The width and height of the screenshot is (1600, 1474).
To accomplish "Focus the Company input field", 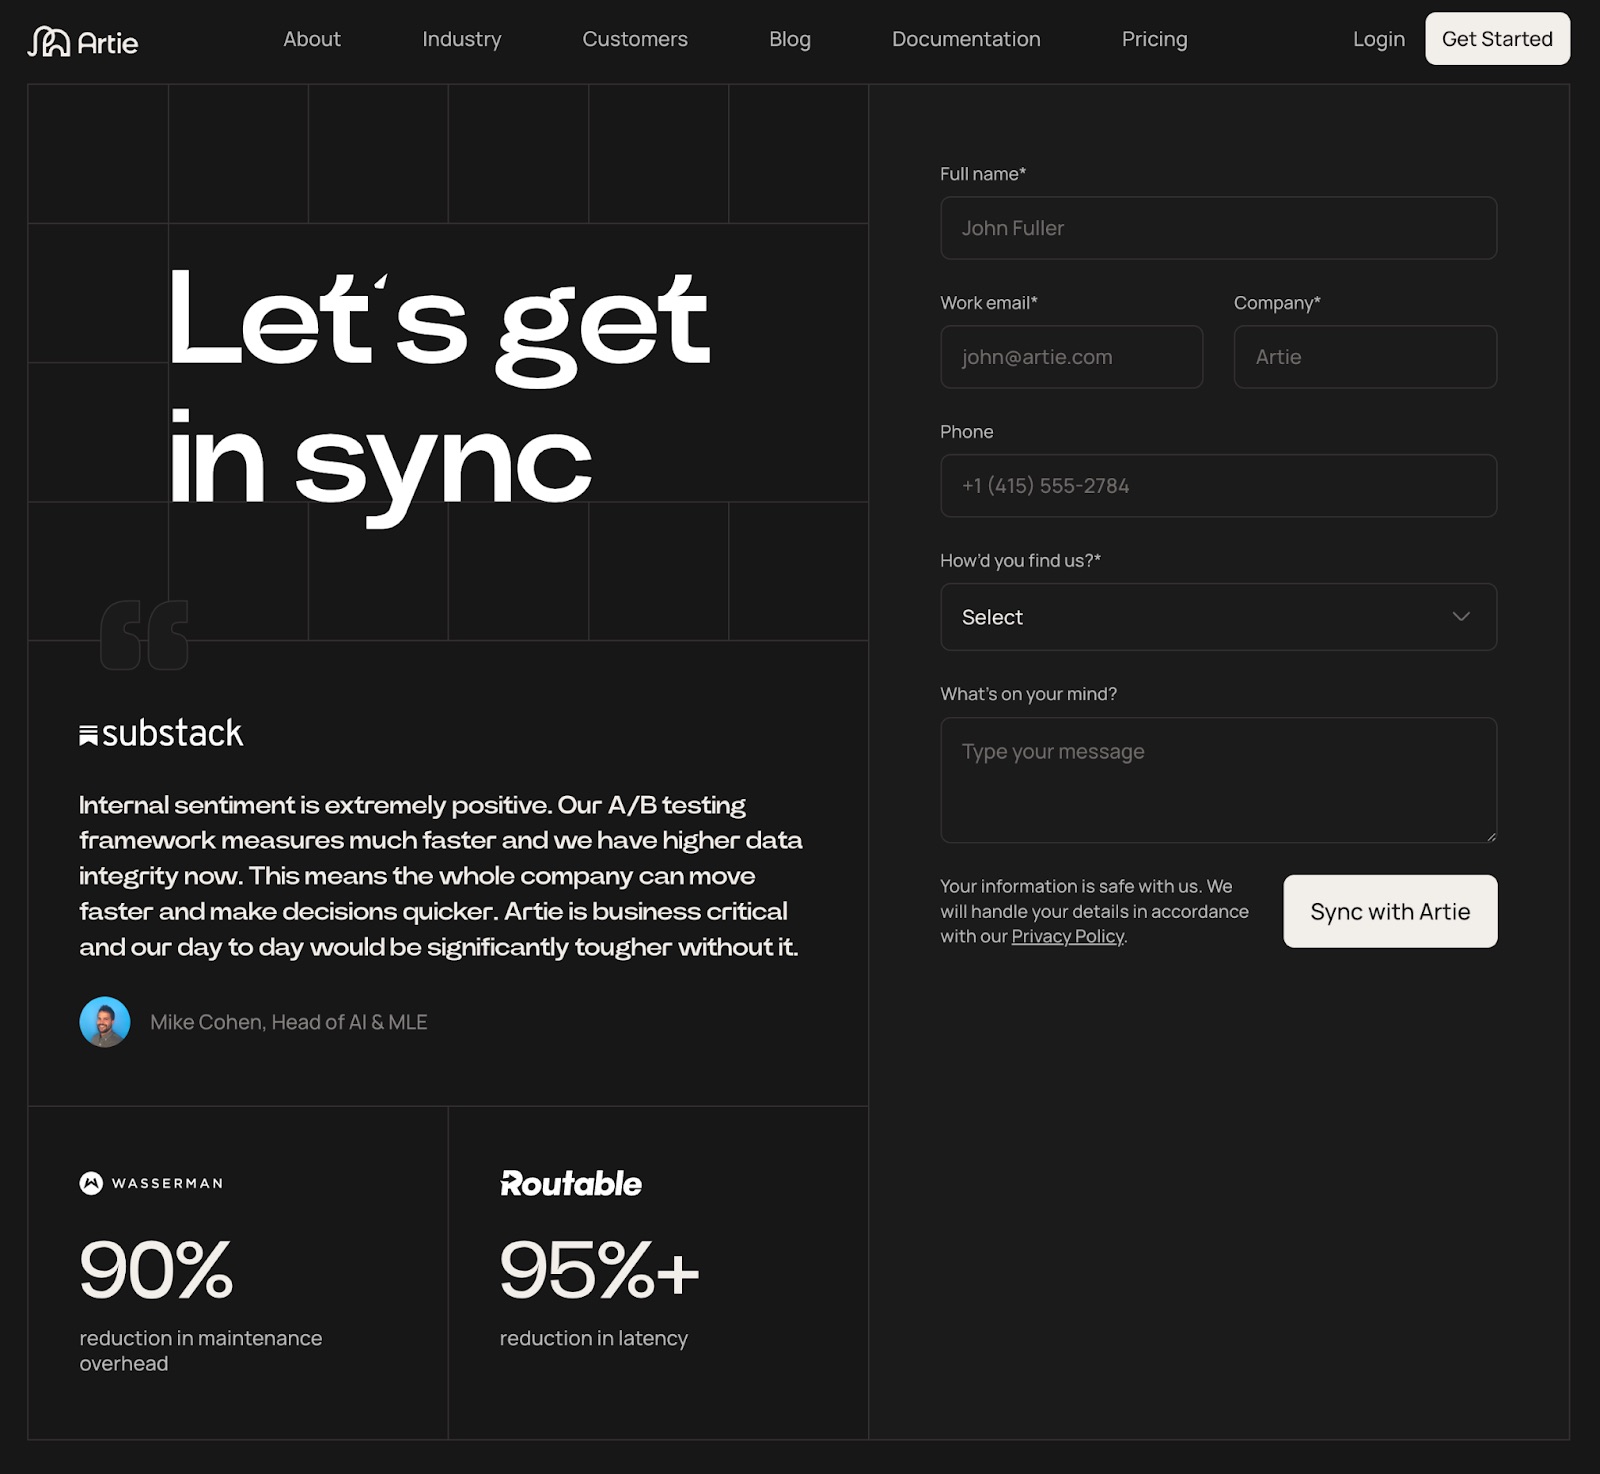I will pos(1365,357).
